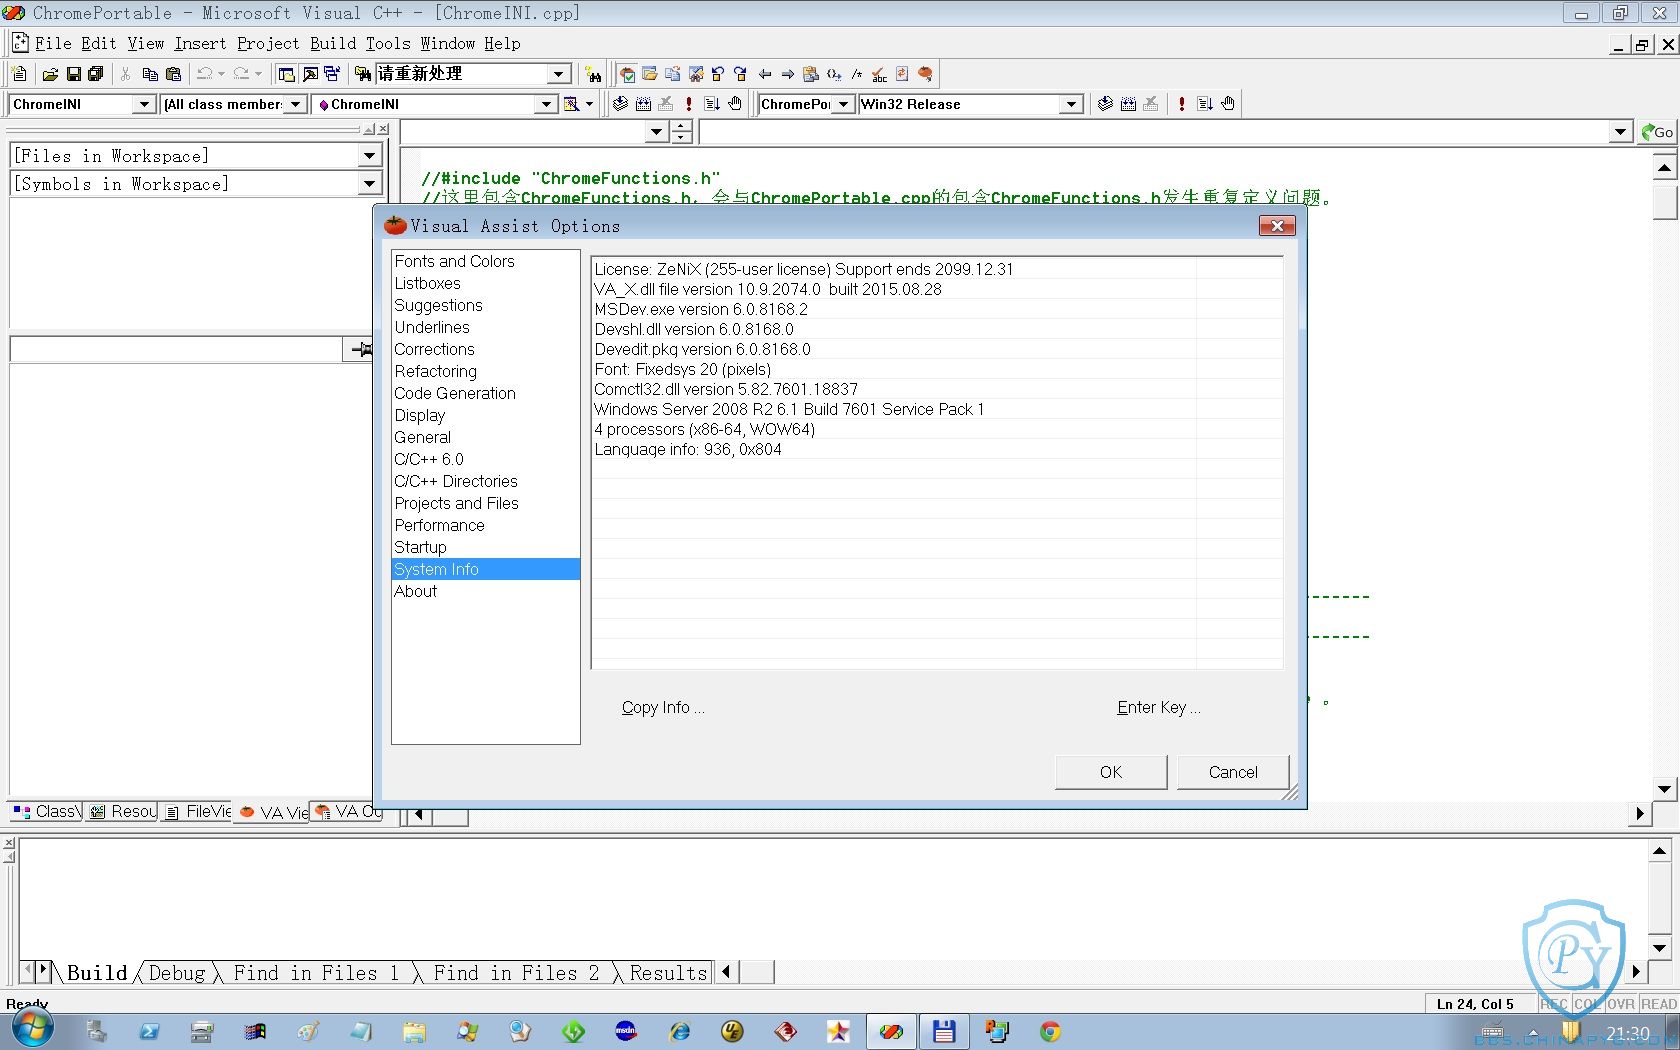The width and height of the screenshot is (1680, 1050).
Task: Switch to the FileView workspace tab
Action: [x=198, y=812]
